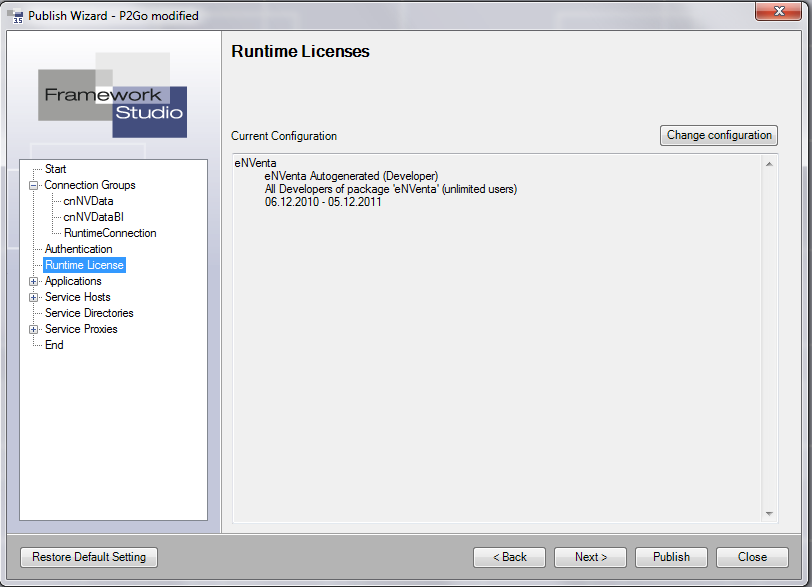Click the eNVenta package line

point(255,164)
